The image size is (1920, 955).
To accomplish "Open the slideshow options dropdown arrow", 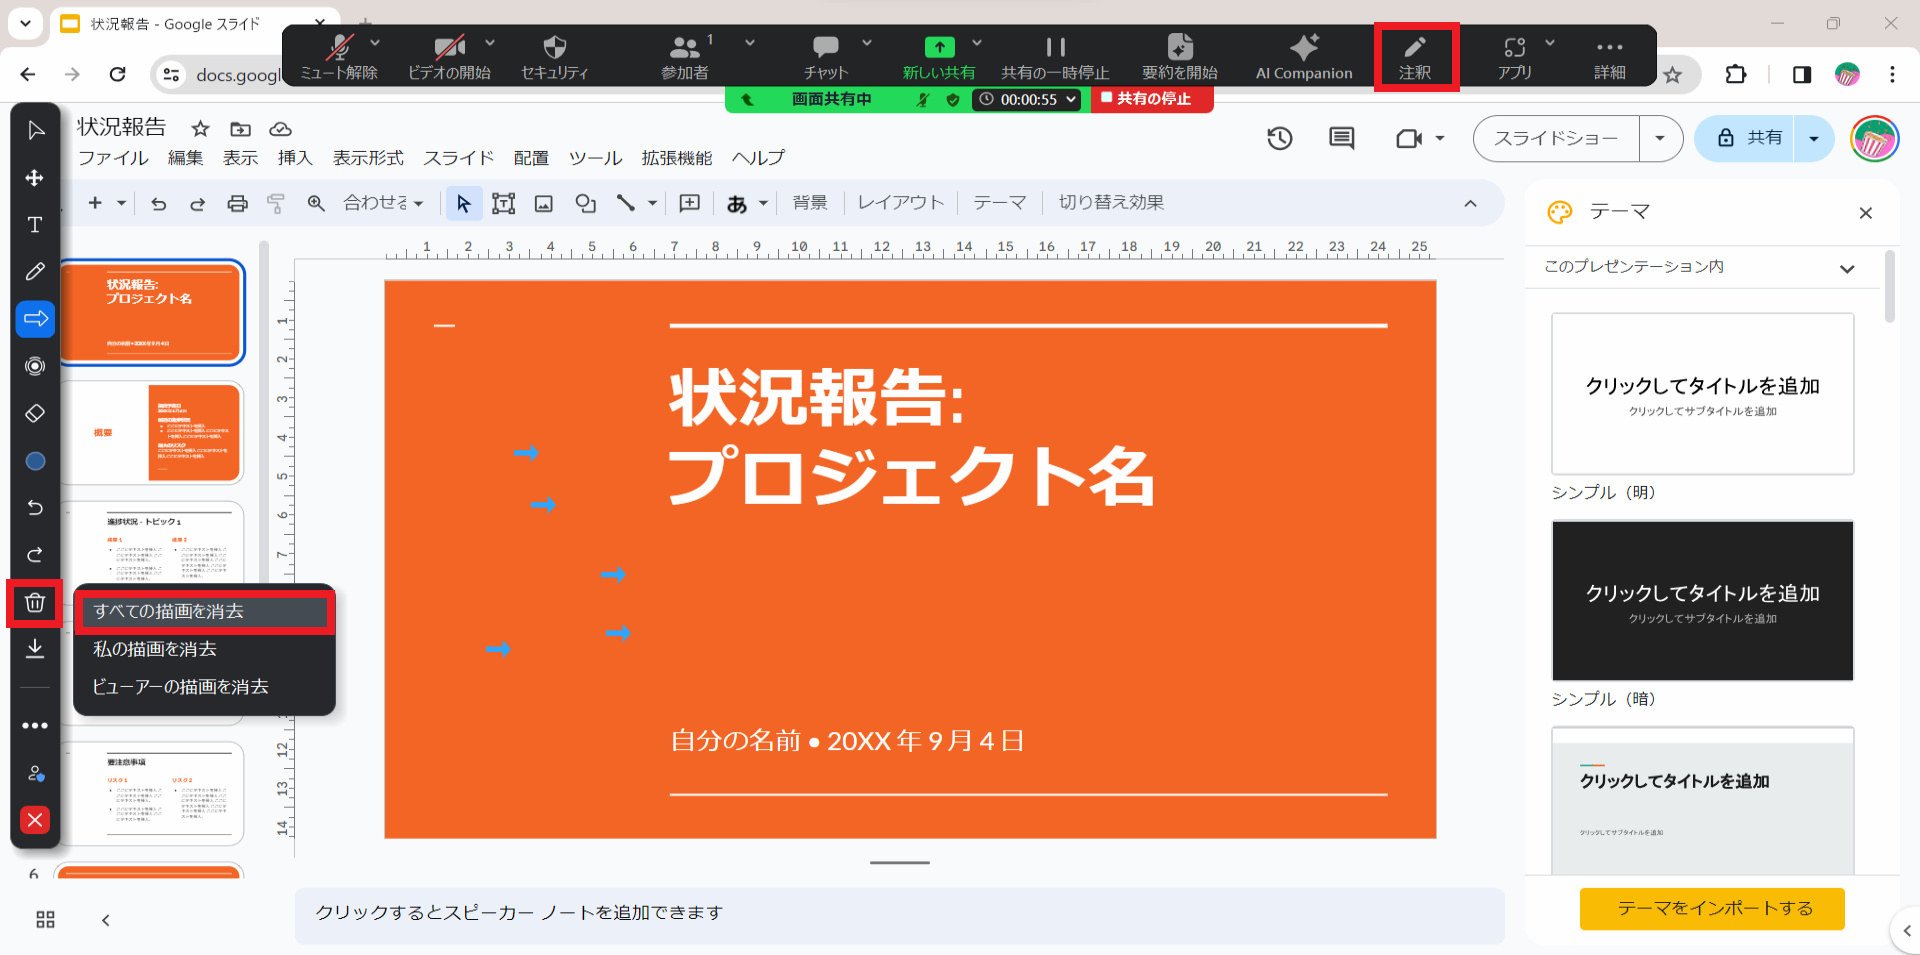I will click(1660, 139).
